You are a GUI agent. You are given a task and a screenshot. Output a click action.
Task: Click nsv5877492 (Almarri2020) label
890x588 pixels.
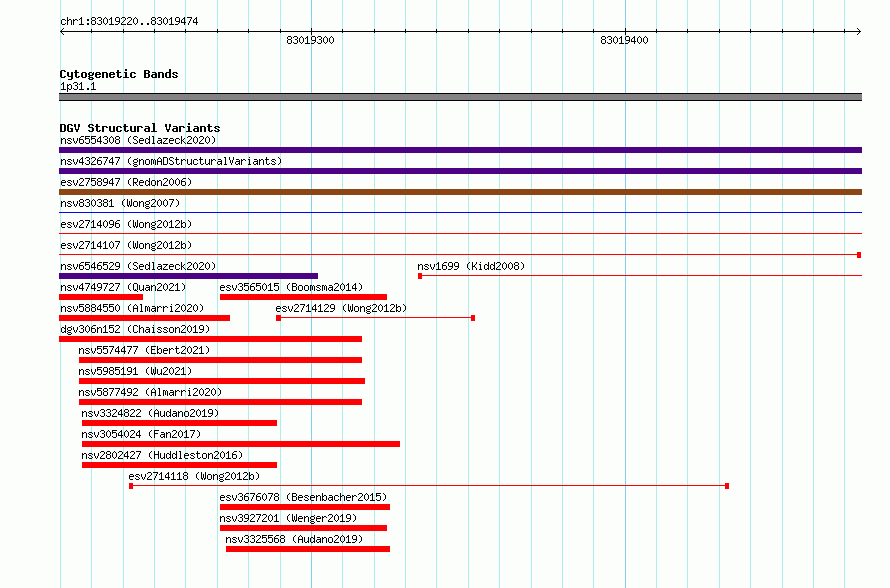(150, 392)
